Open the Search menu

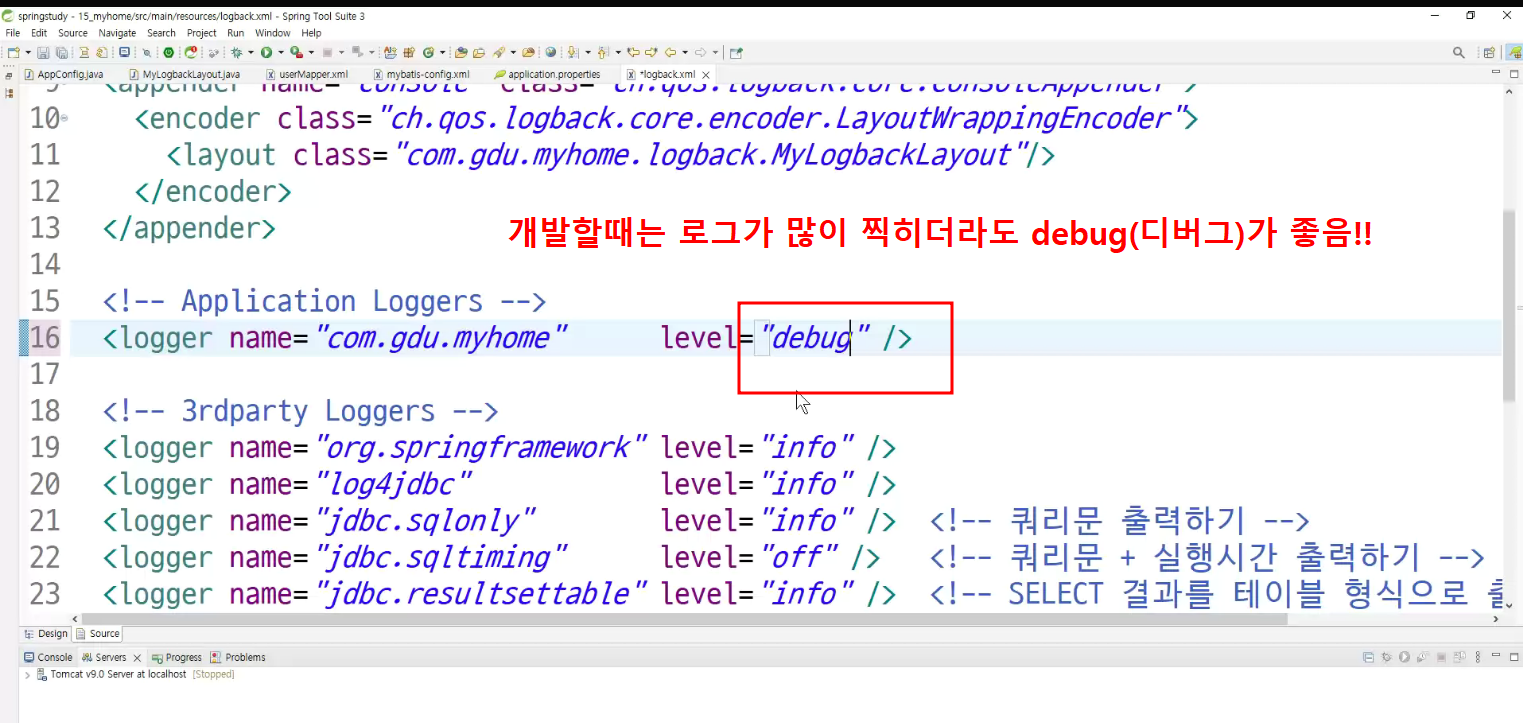click(161, 33)
